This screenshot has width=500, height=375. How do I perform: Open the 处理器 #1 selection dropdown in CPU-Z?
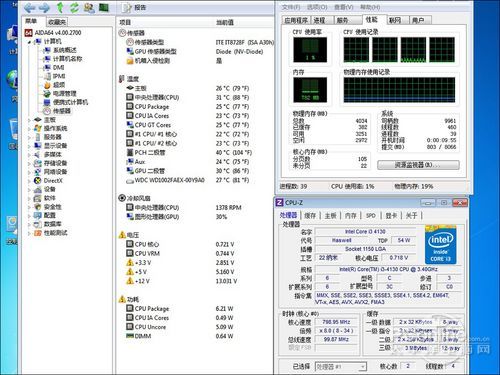(x=341, y=367)
